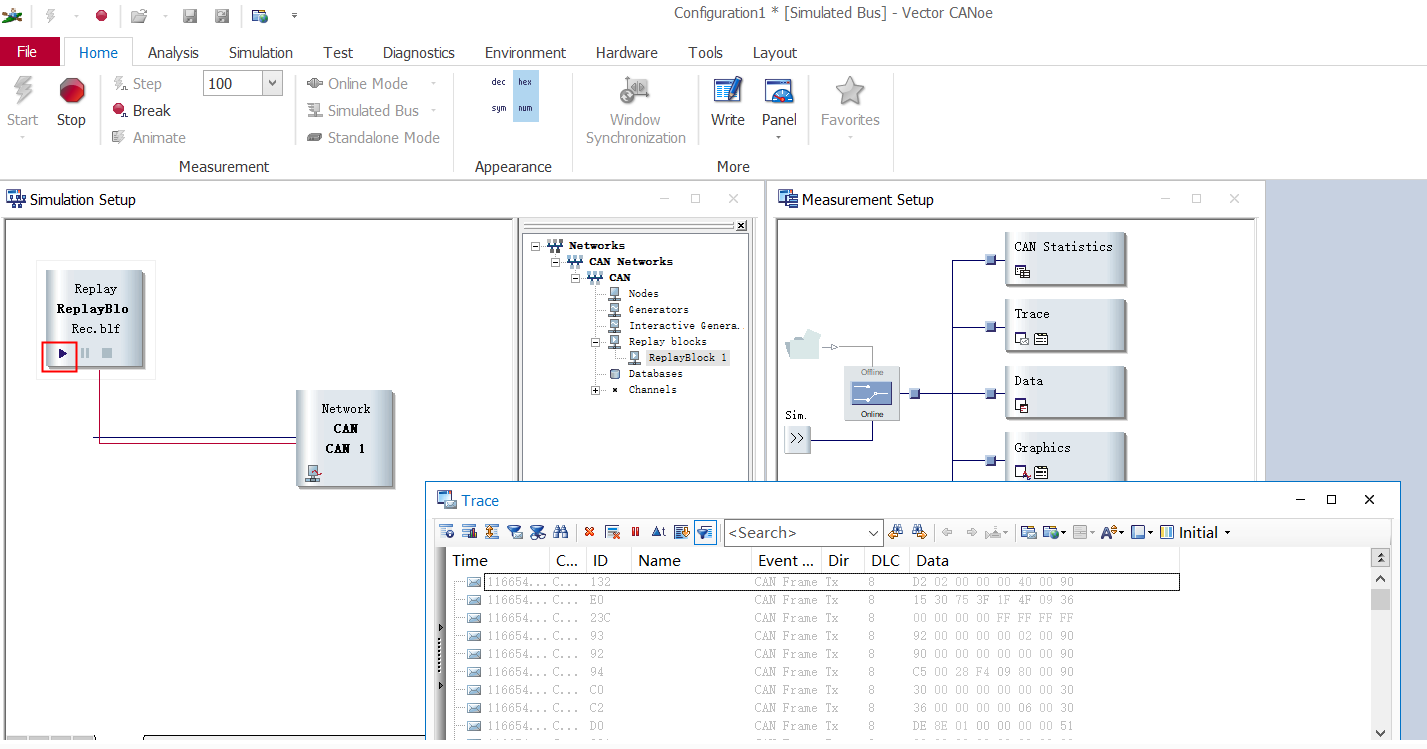Pause the Trace window display
1427x749 pixels.
[x=635, y=532]
